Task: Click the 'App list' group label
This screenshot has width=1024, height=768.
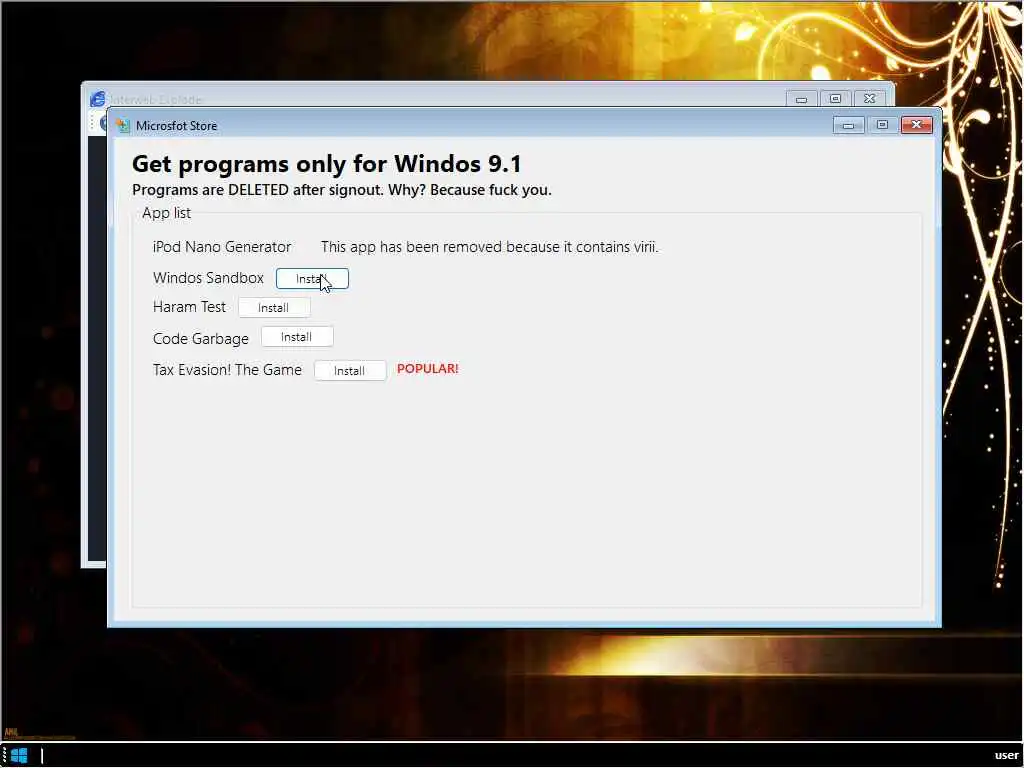Action: (x=167, y=213)
